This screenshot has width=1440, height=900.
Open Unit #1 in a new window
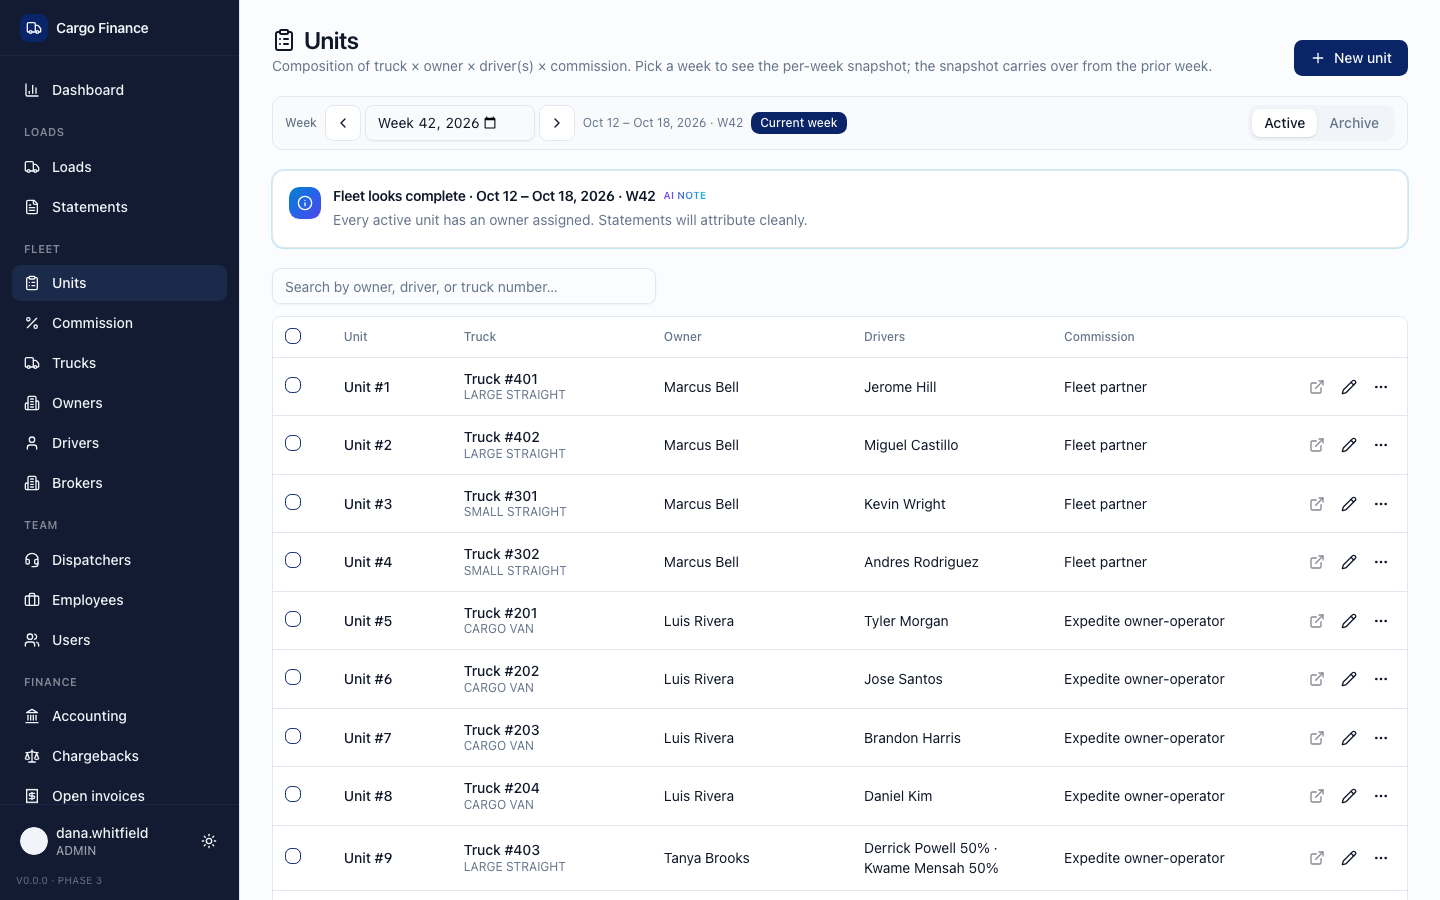[1317, 387]
